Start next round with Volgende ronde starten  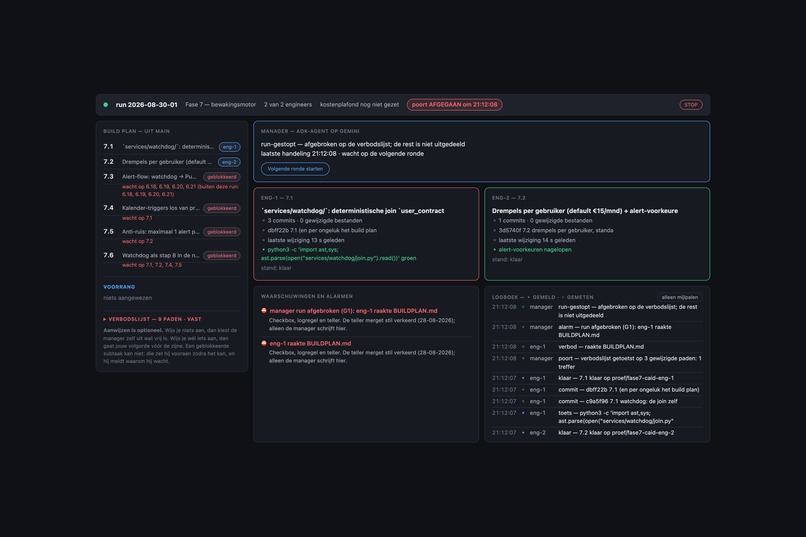coord(295,169)
